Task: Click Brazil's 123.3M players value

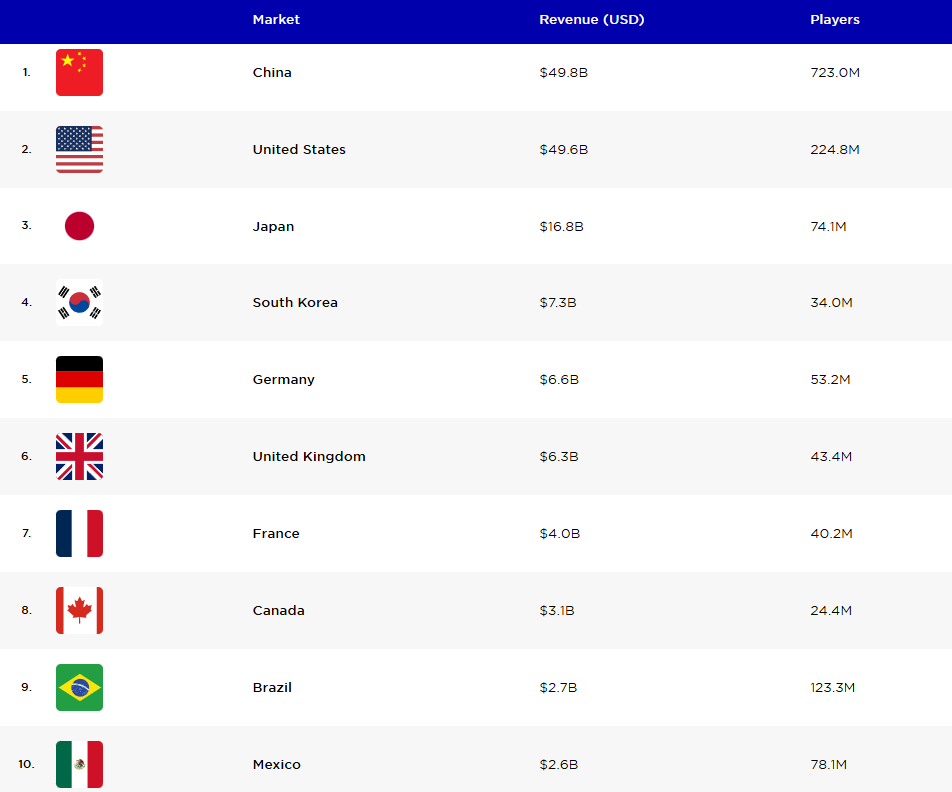Action: (x=832, y=688)
